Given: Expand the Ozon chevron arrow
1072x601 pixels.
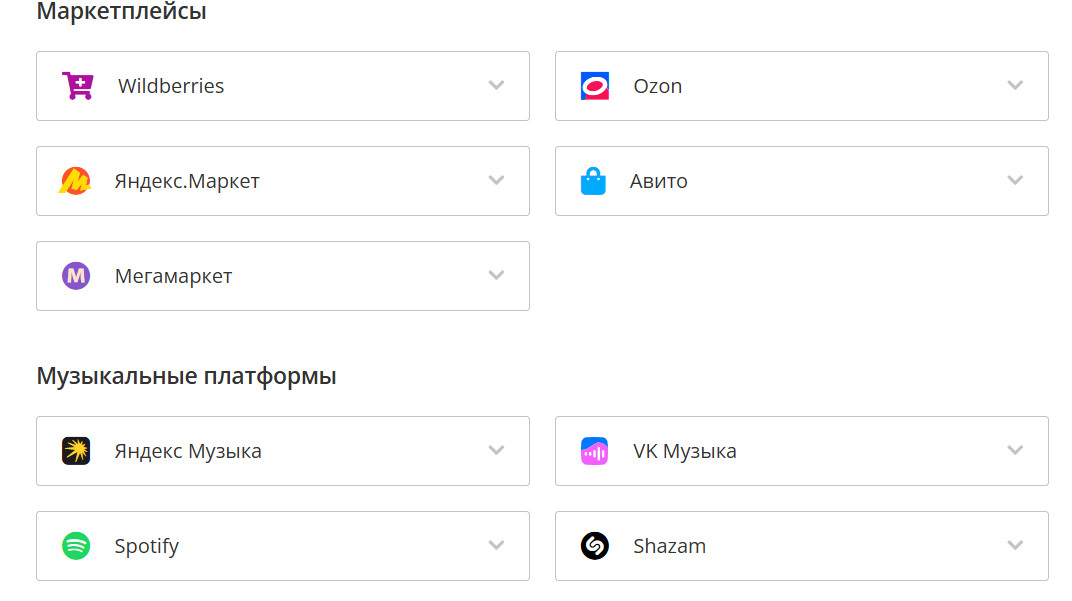Looking at the screenshot, I should click(1015, 86).
